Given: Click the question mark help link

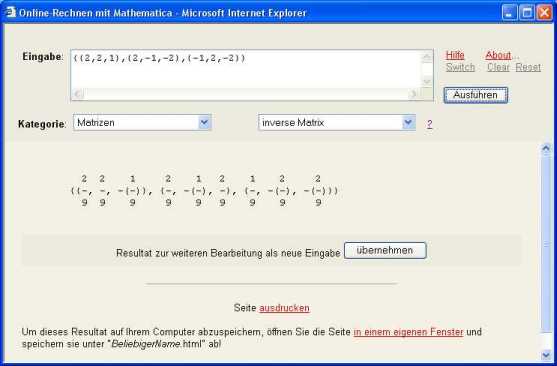Looking at the screenshot, I should click(x=429, y=124).
